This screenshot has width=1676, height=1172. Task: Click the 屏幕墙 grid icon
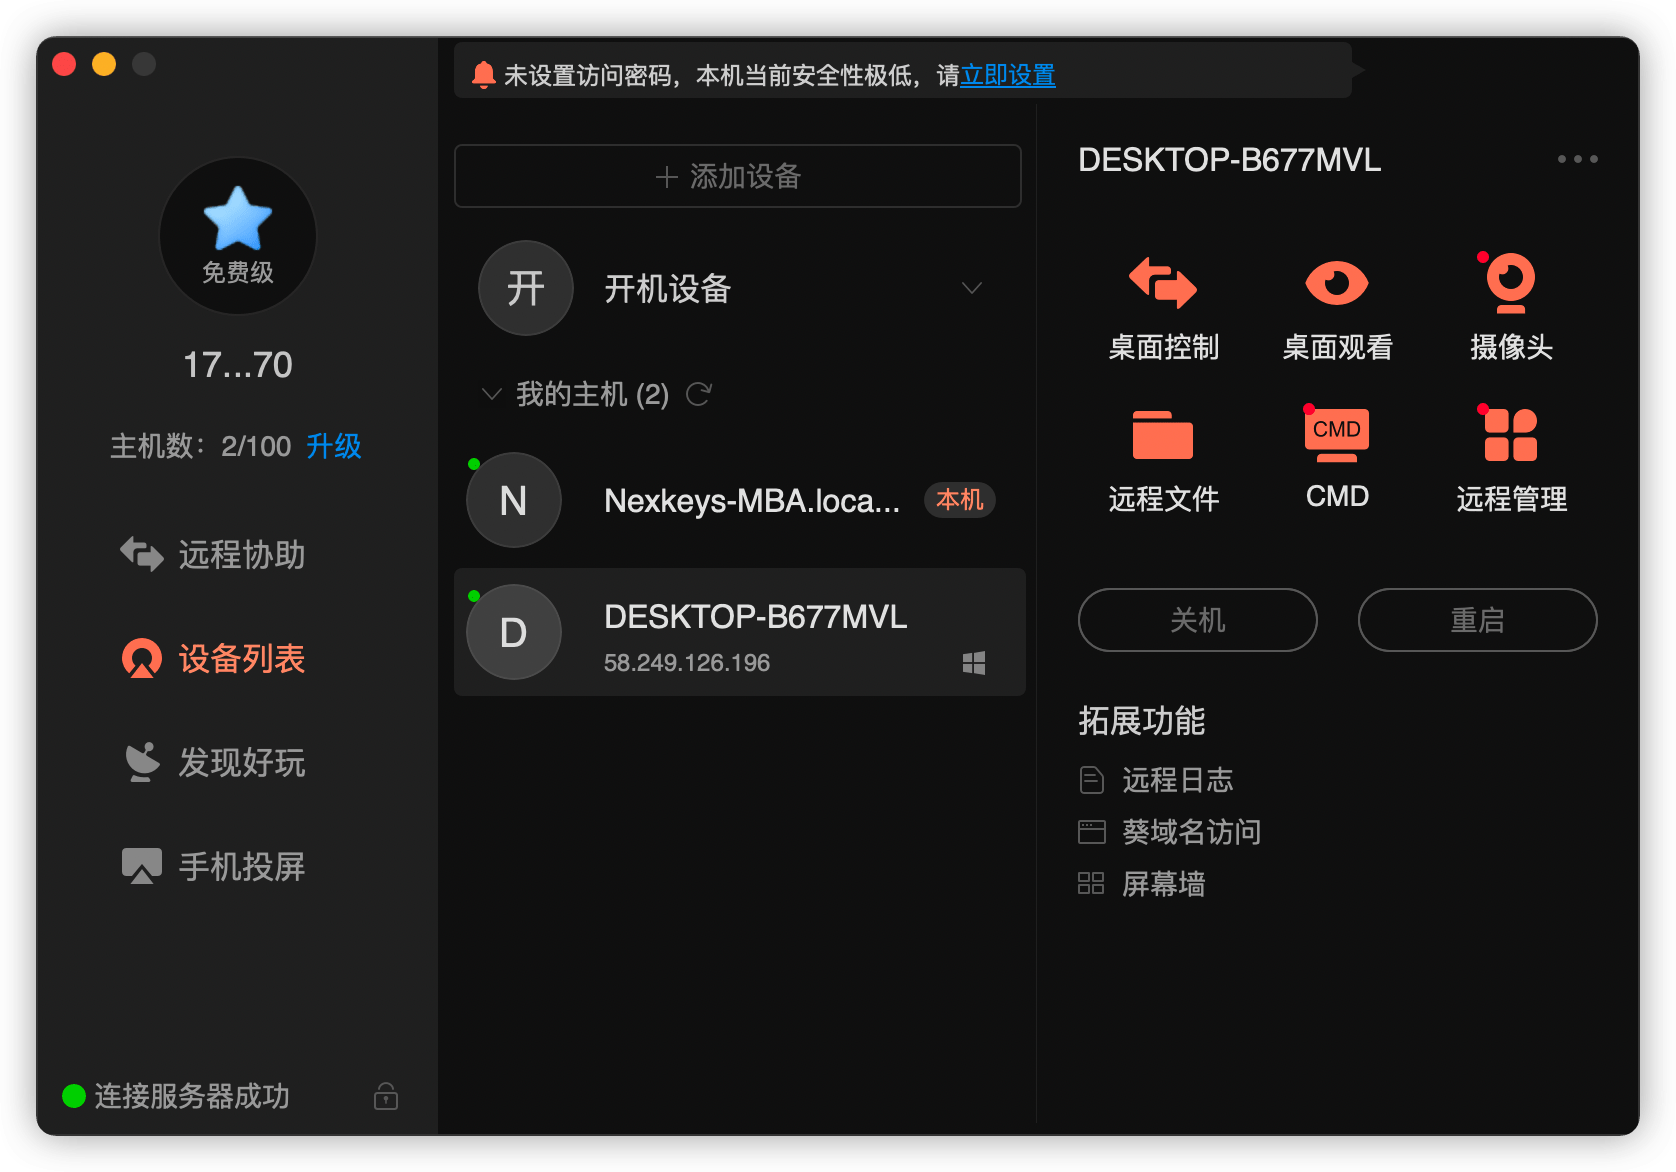(x=1091, y=883)
